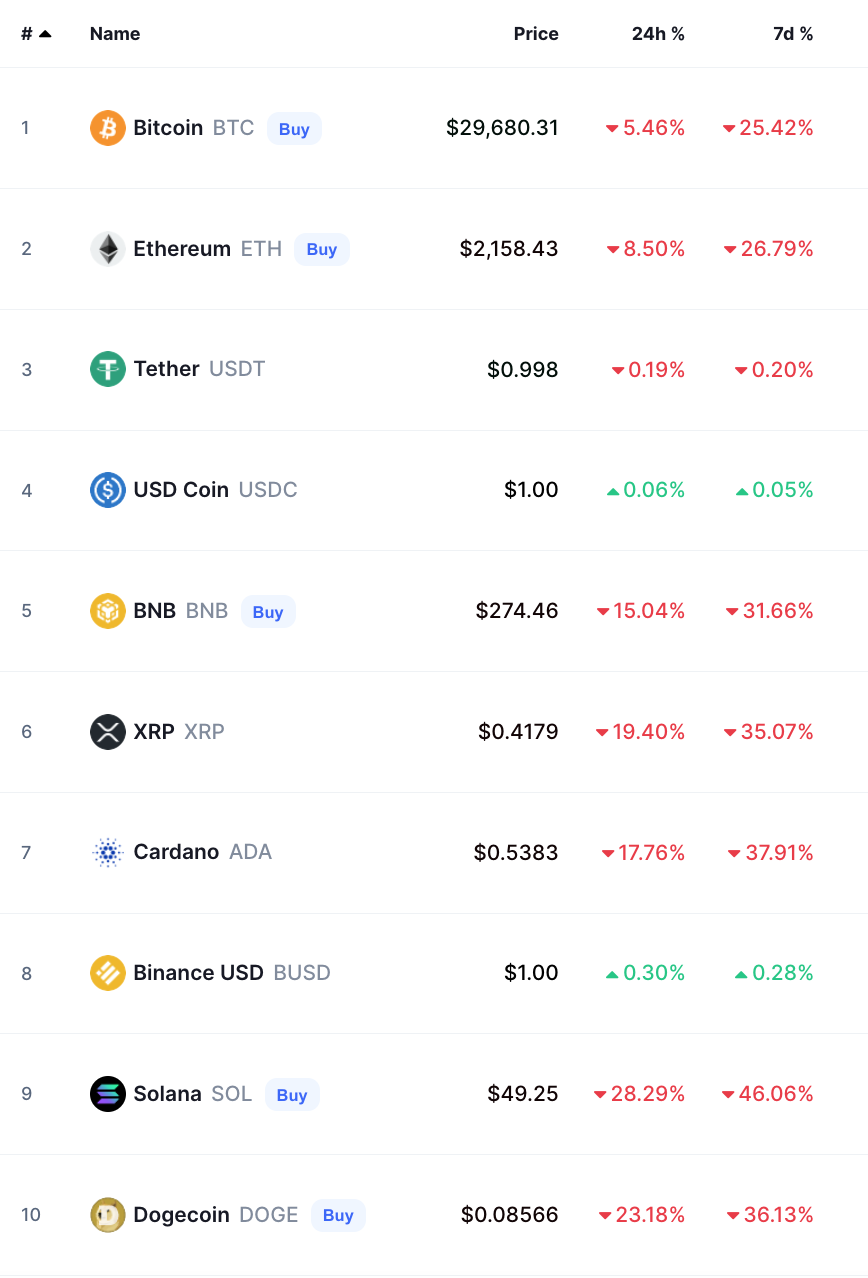The image size is (868, 1278).
Task: Click the Ethereum diamond logo icon
Action: tap(108, 249)
